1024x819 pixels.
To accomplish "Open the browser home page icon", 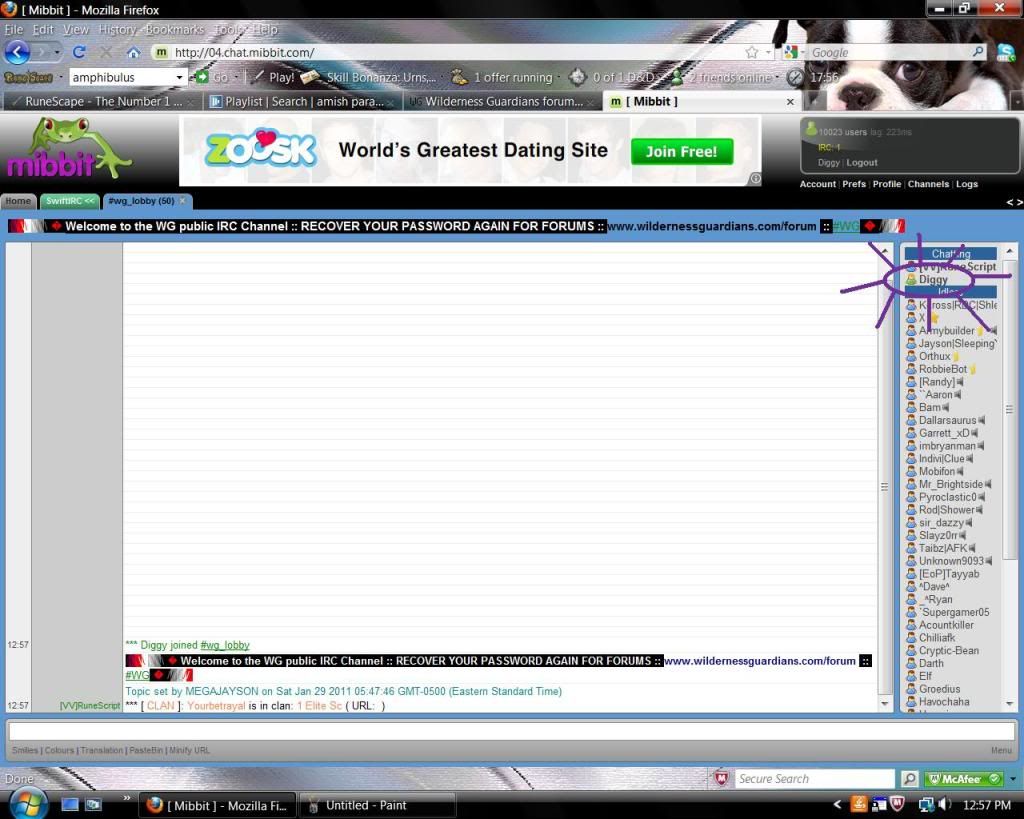I will tap(133, 52).
